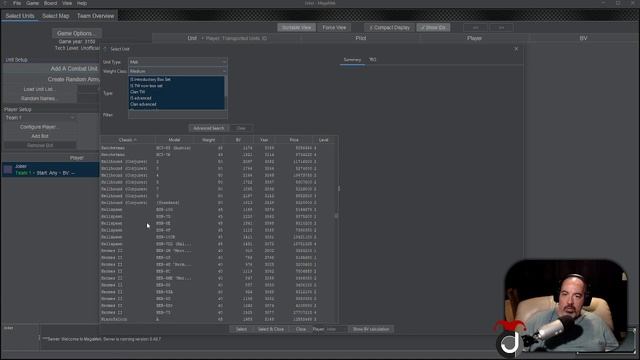Open the Summary tab
Screen dimensions: 640x360
(x=352, y=60)
